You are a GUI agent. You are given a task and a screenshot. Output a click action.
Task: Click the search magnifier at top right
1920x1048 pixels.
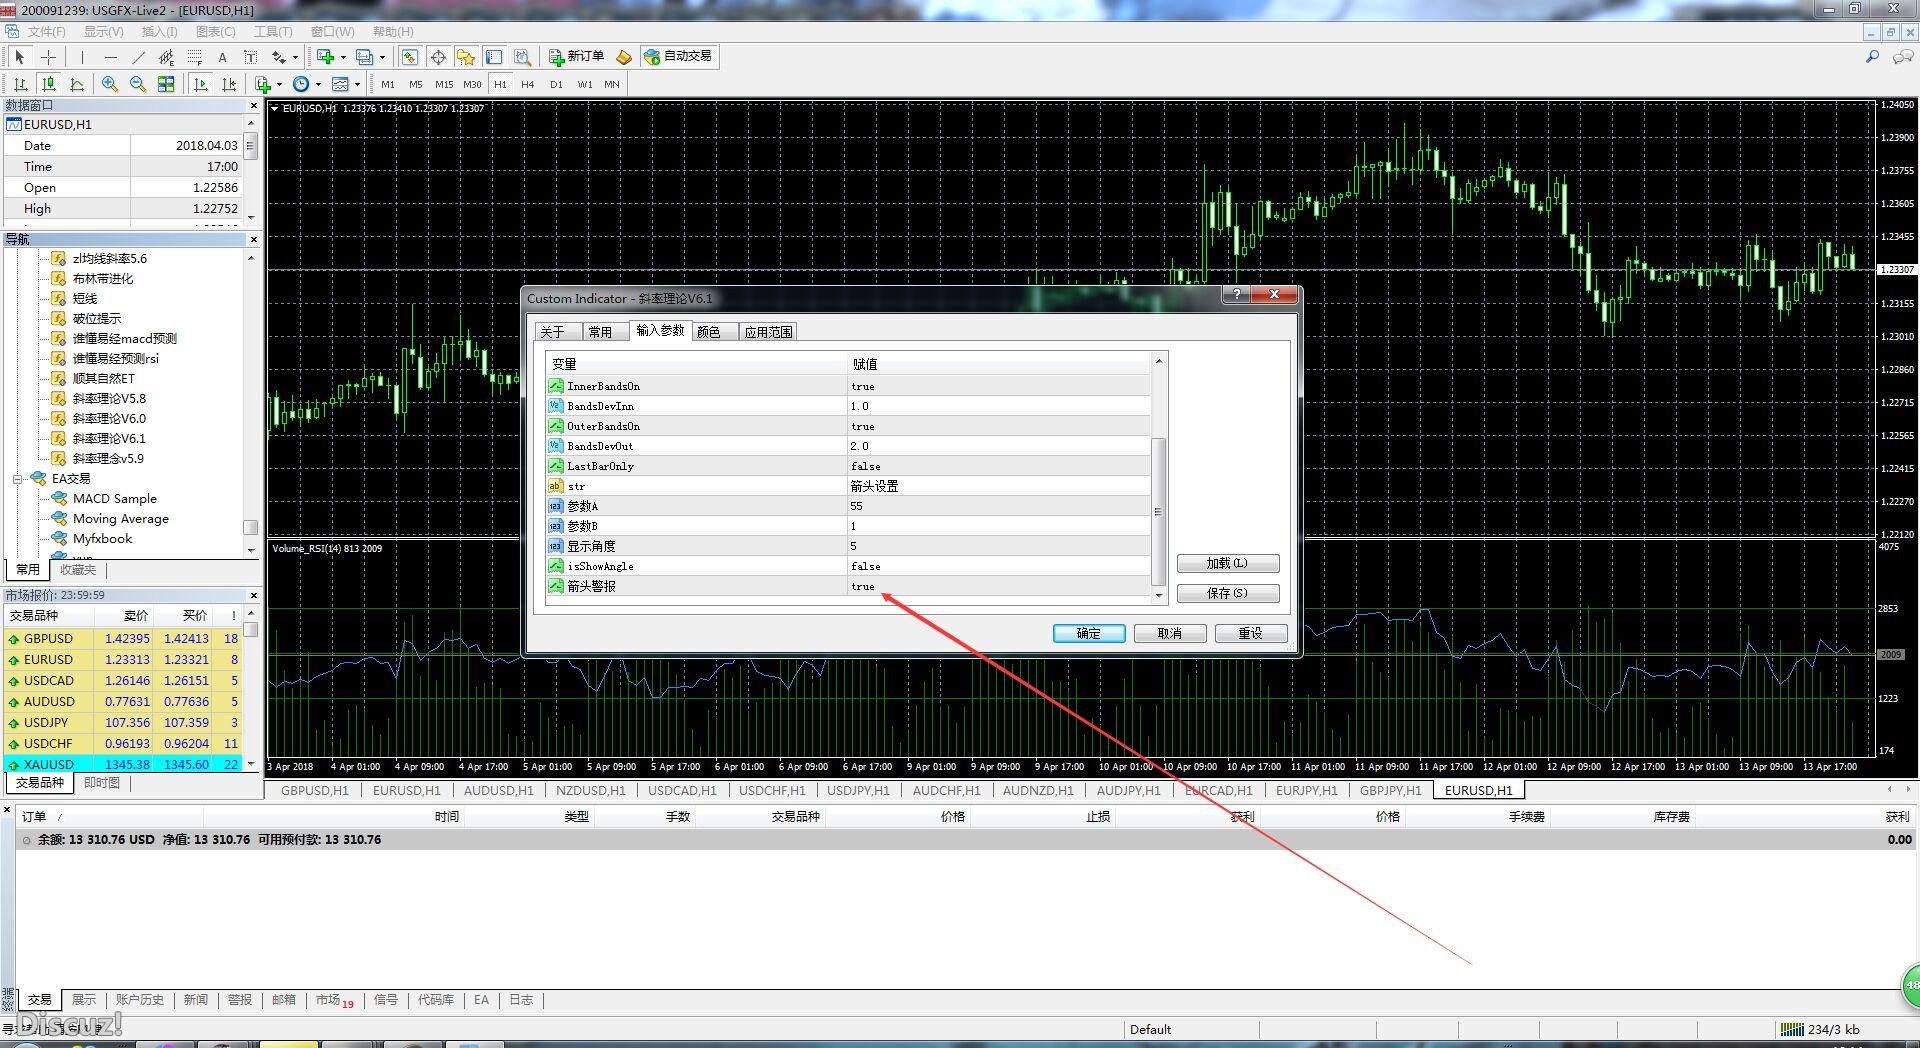coord(1872,57)
